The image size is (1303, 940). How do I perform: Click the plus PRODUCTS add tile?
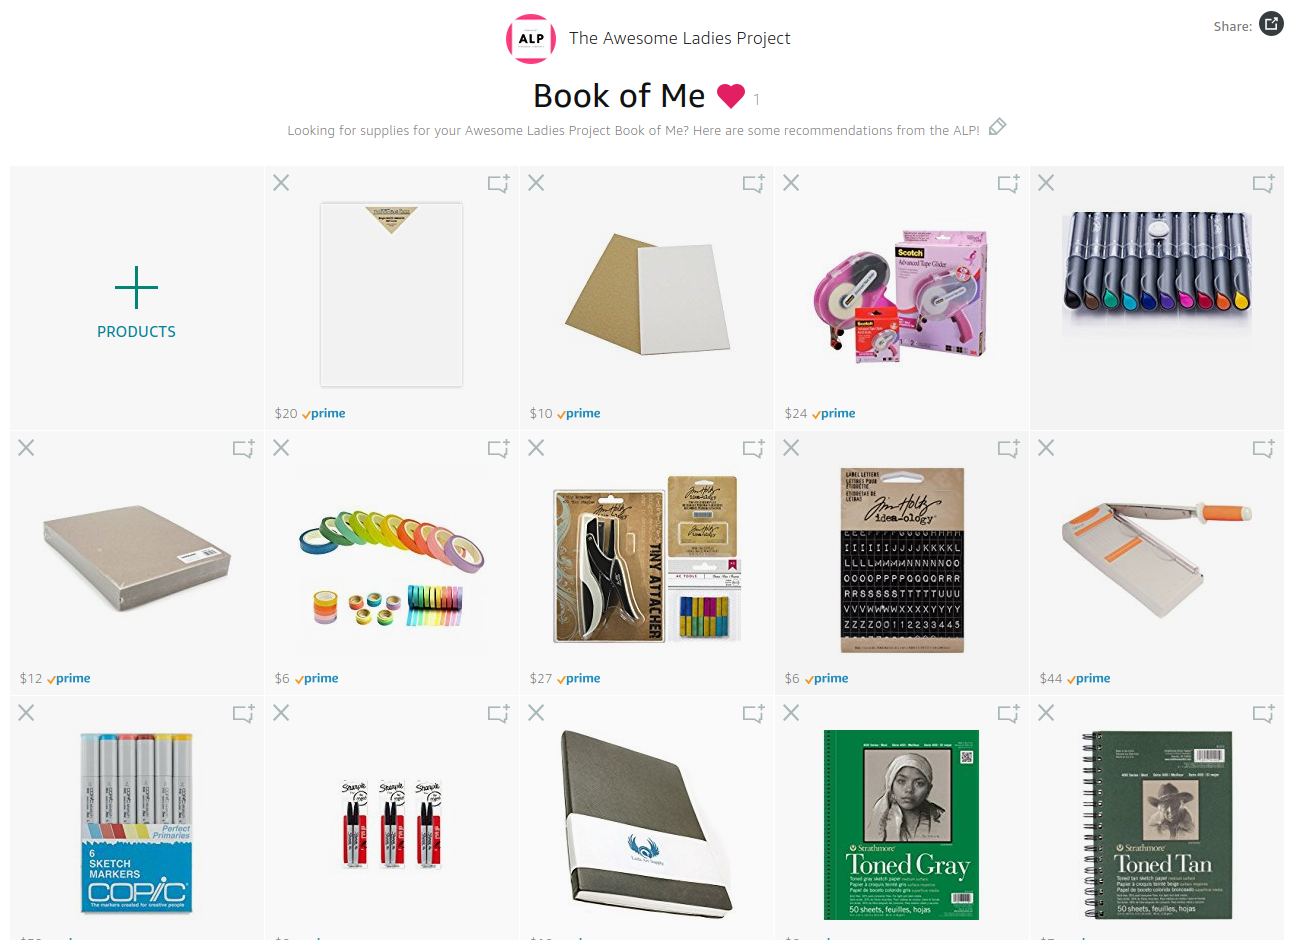[137, 299]
